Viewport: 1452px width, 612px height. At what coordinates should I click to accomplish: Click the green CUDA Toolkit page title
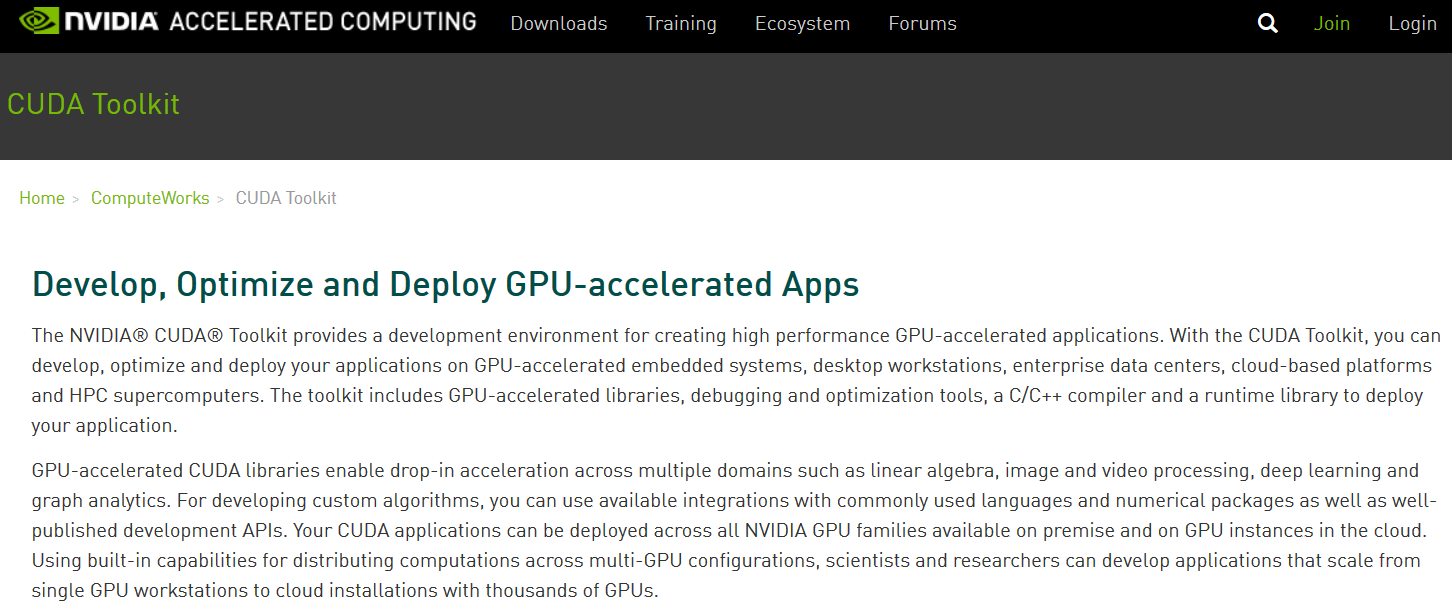[x=93, y=104]
